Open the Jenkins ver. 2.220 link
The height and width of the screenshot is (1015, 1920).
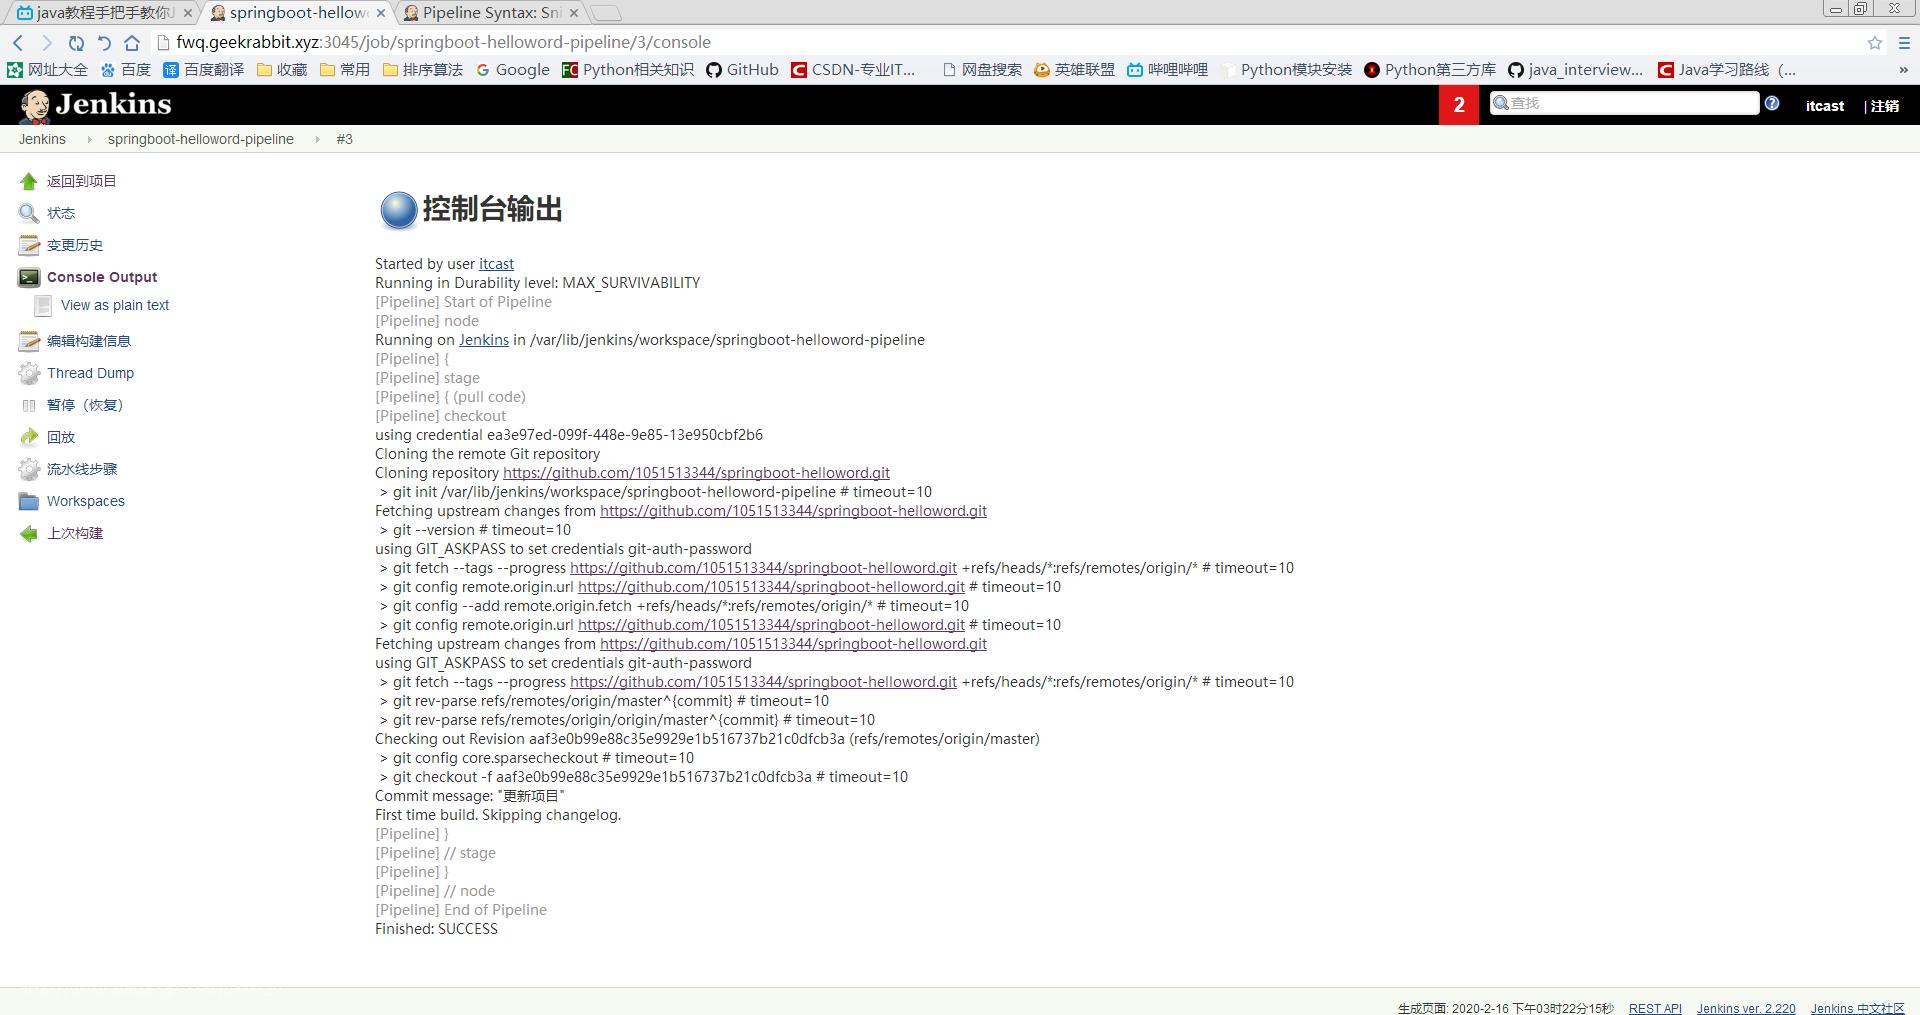[x=1746, y=1008]
